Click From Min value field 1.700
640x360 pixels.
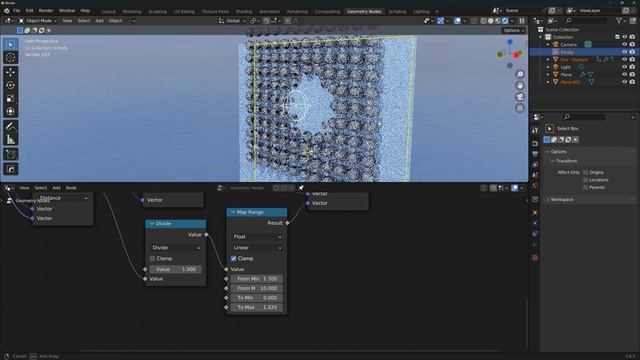[x=257, y=279]
